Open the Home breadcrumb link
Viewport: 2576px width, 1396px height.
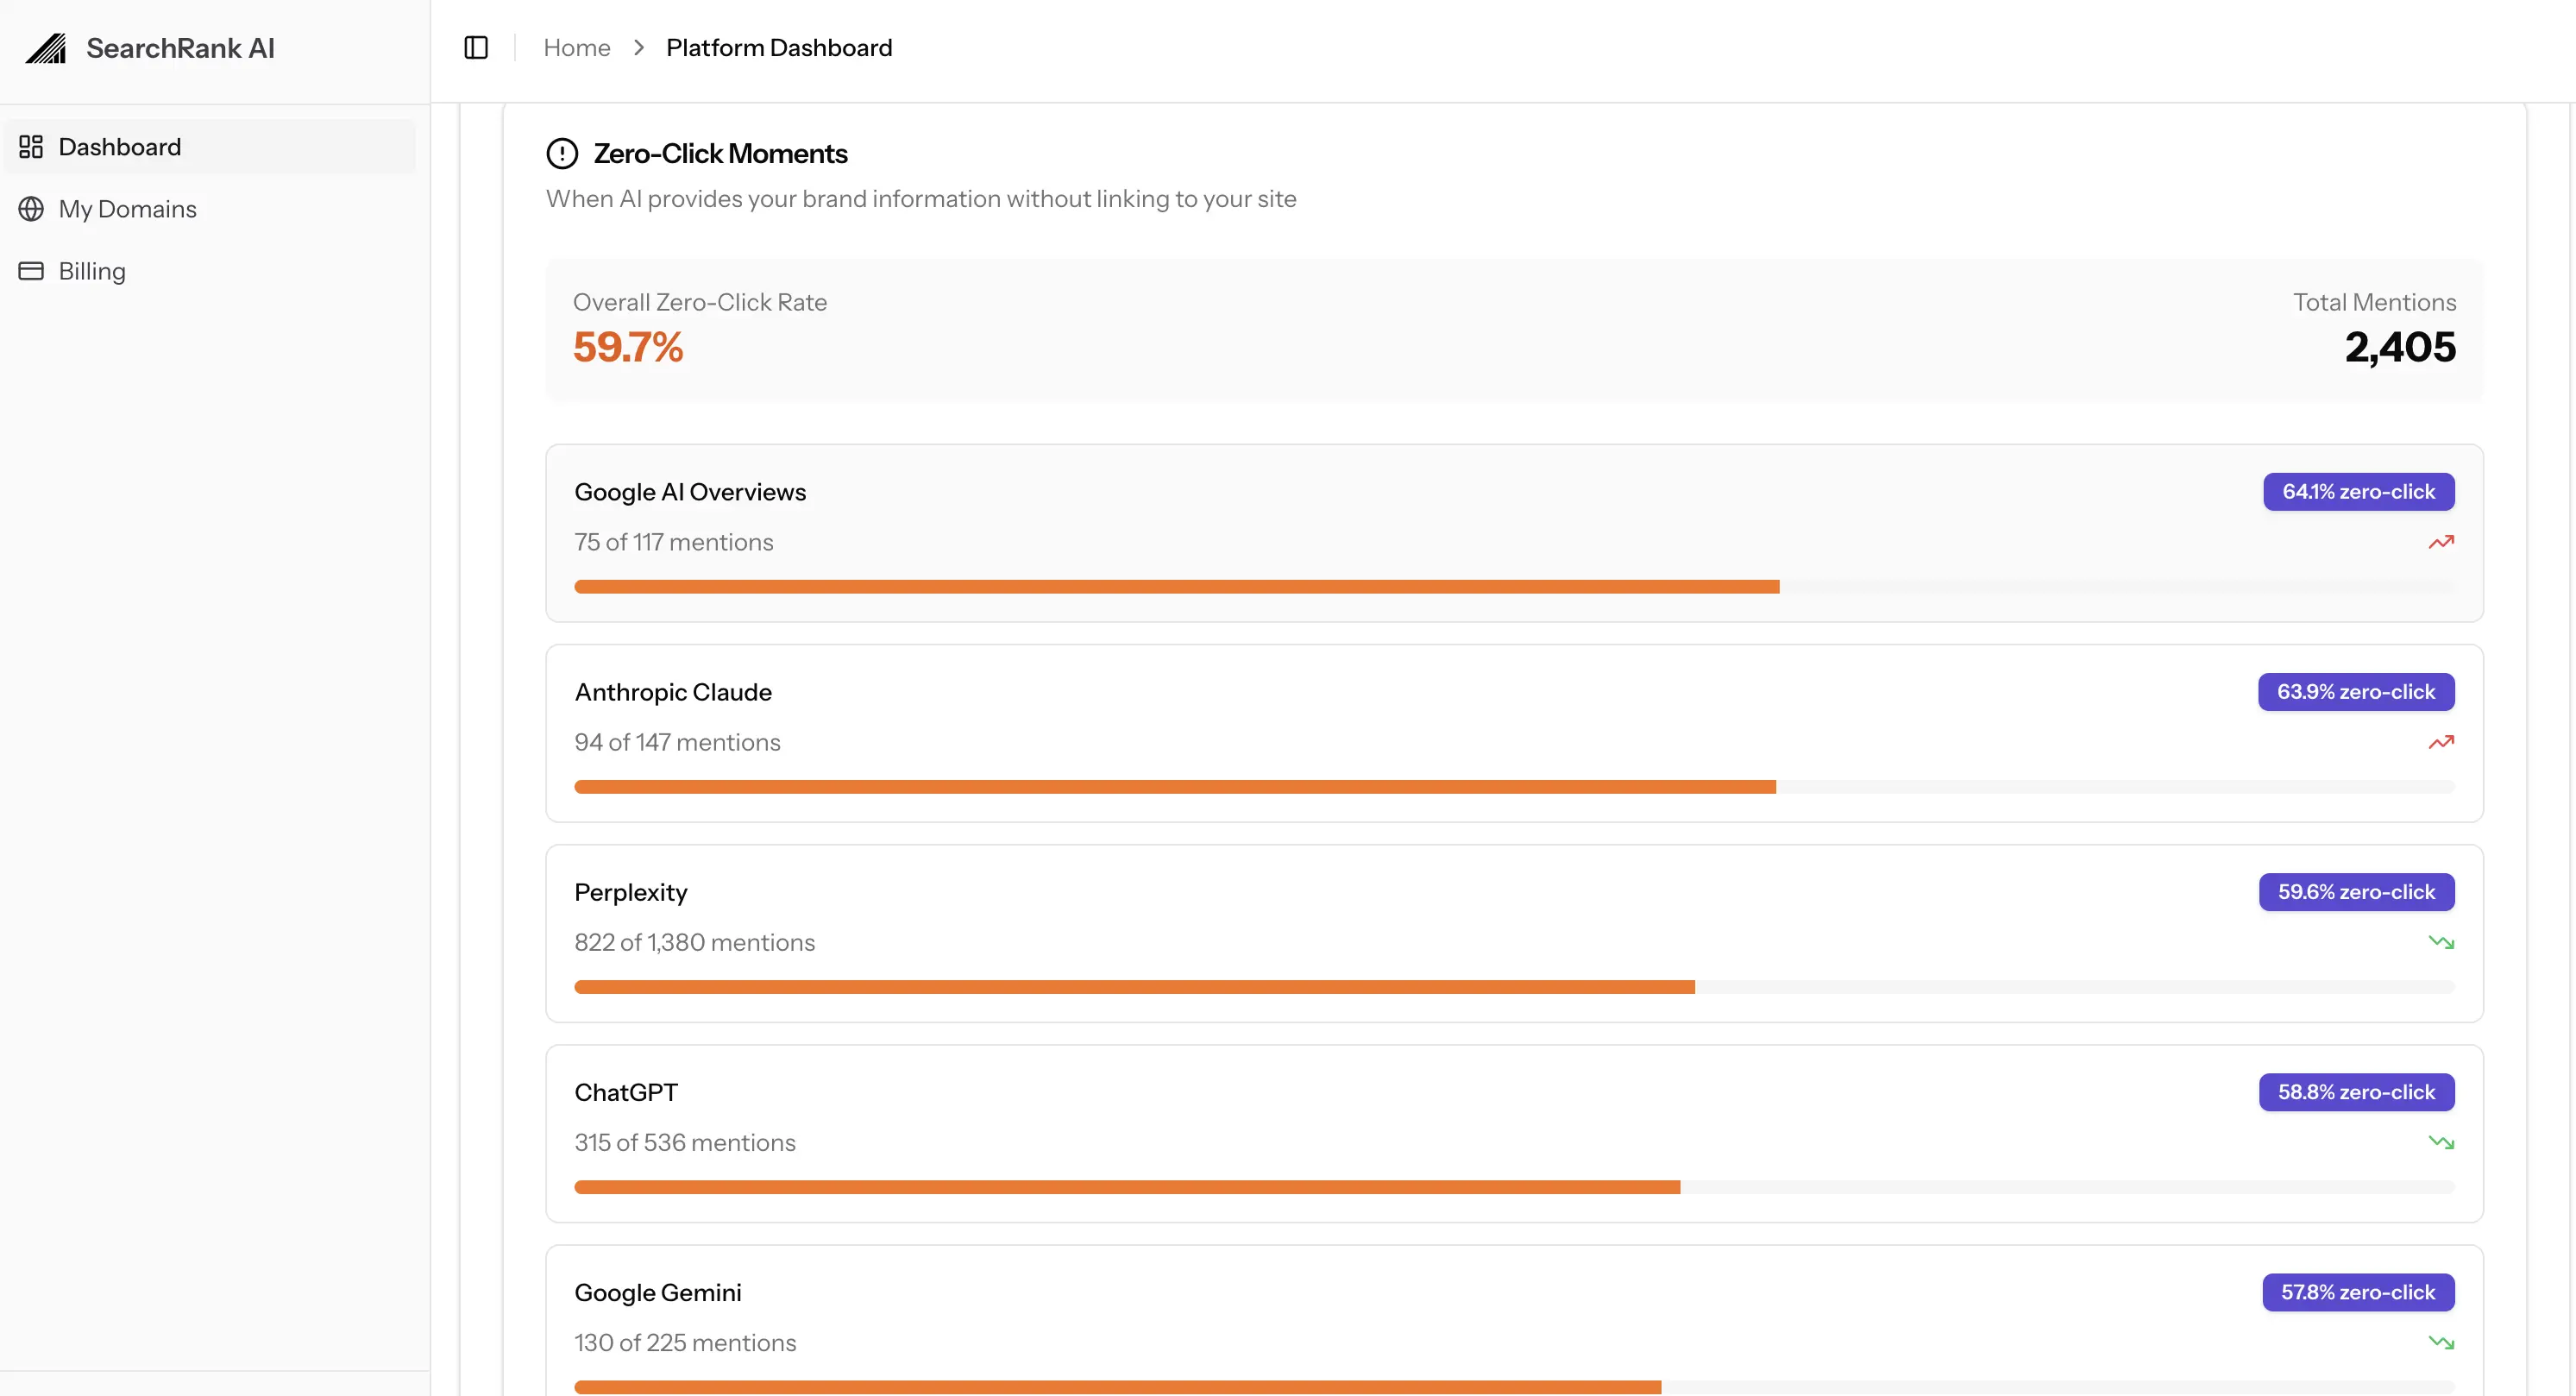tap(577, 47)
